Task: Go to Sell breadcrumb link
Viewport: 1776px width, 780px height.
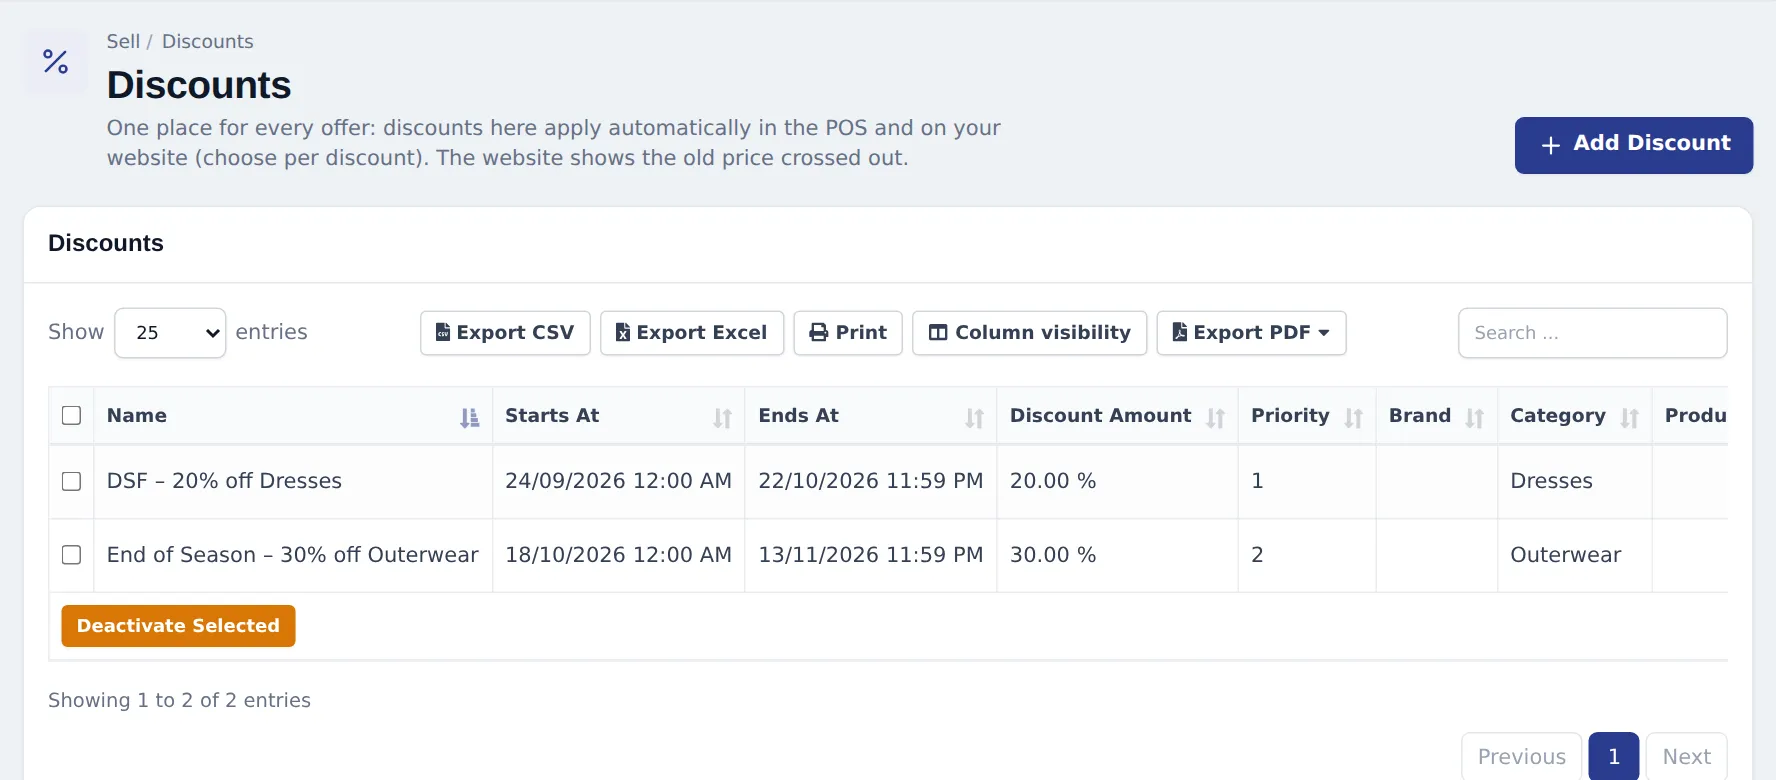Action: pyautogui.click(x=123, y=41)
